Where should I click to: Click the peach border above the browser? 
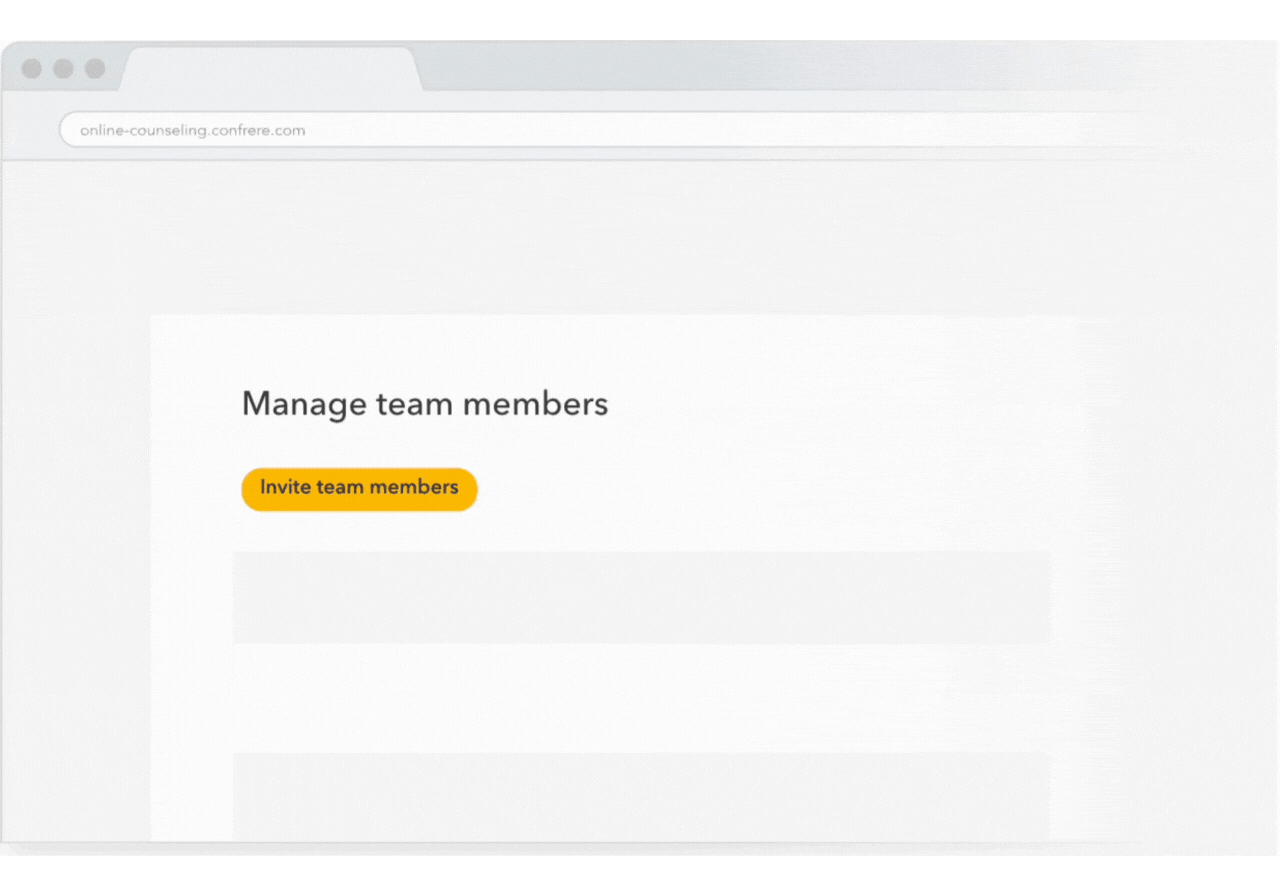point(640,19)
